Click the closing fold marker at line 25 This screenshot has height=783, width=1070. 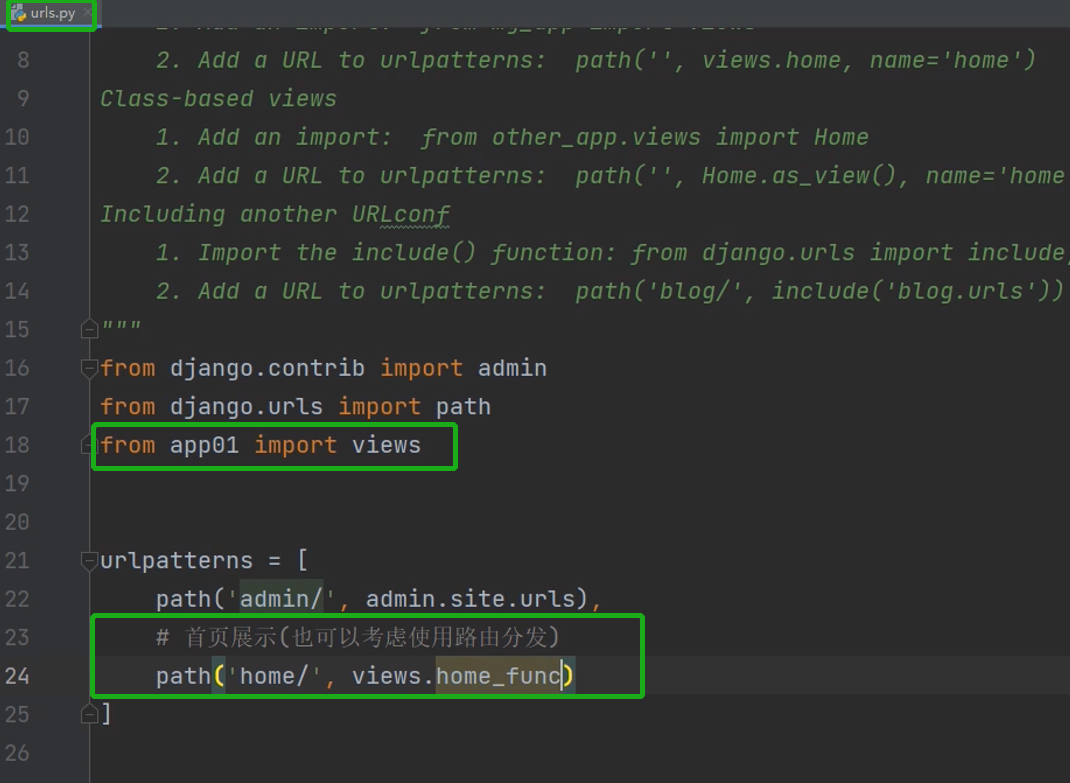89,714
